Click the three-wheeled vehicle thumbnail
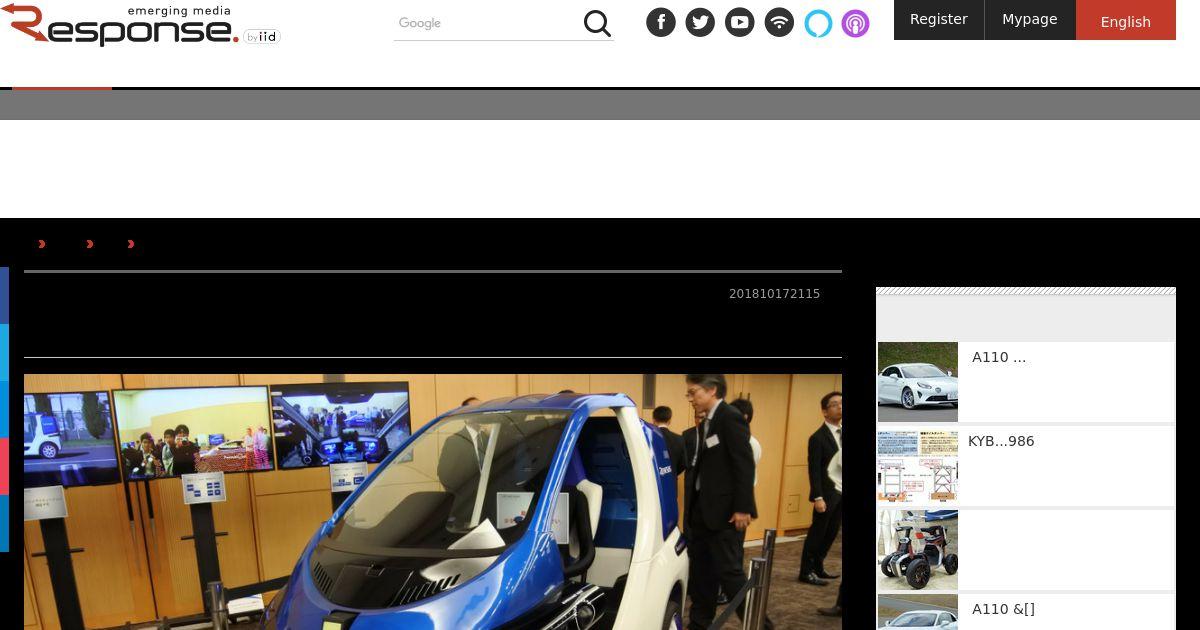This screenshot has width=1200, height=630. [918, 550]
